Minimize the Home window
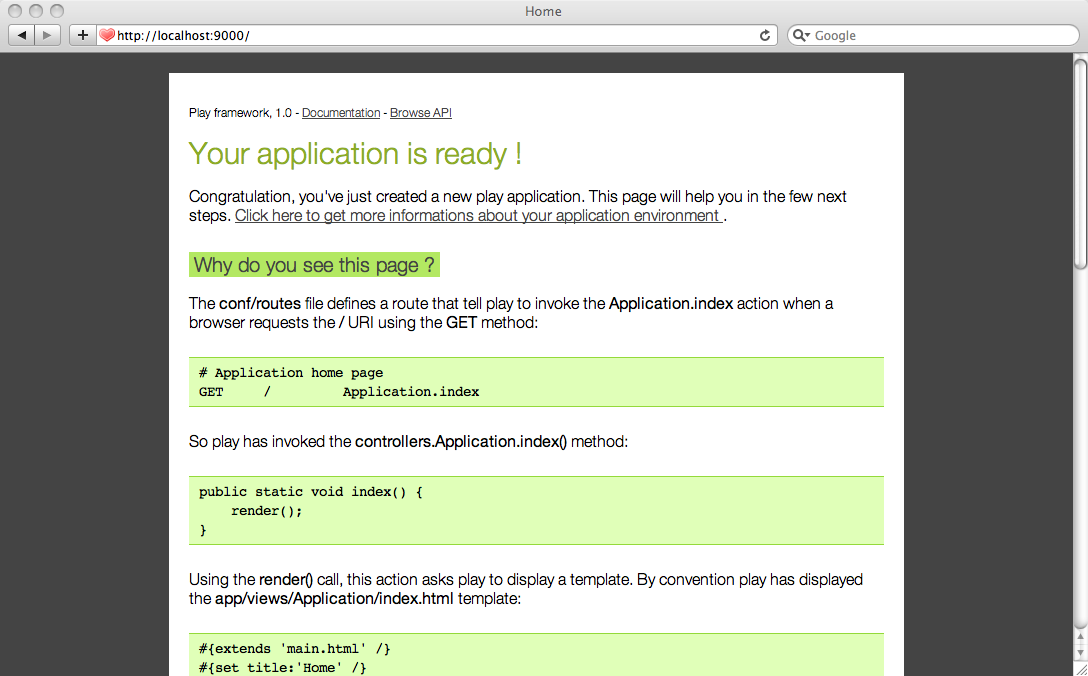This screenshot has width=1088, height=676. (x=36, y=11)
